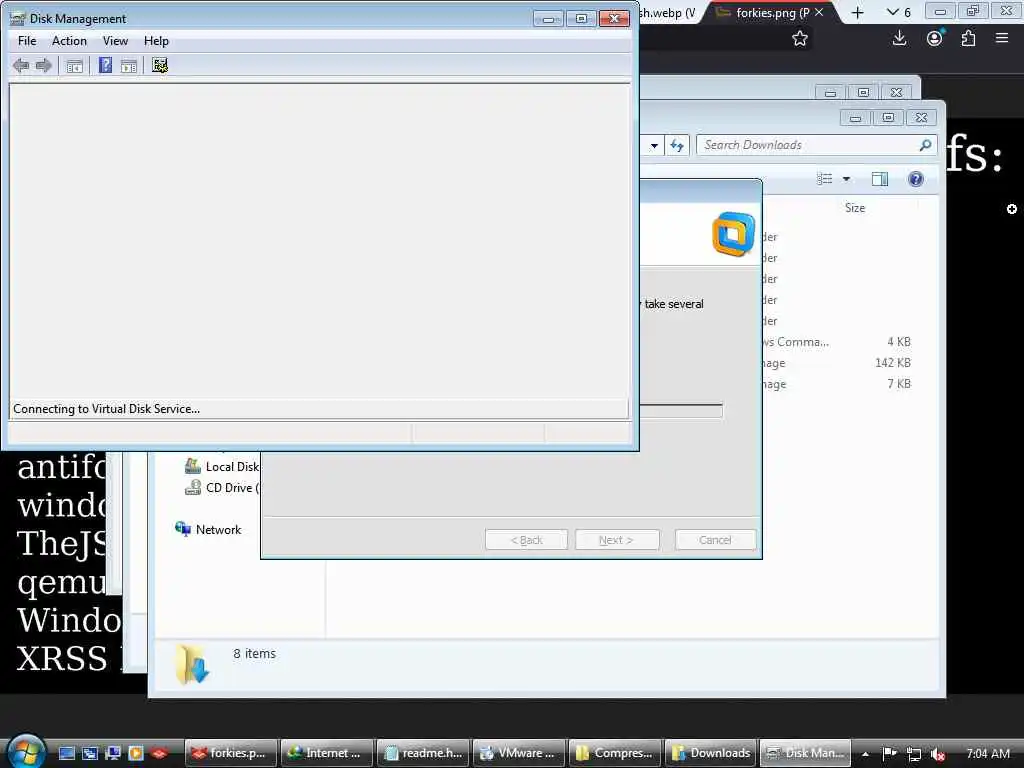
Task: Click the 142 KB file size cell
Action: coord(893,362)
